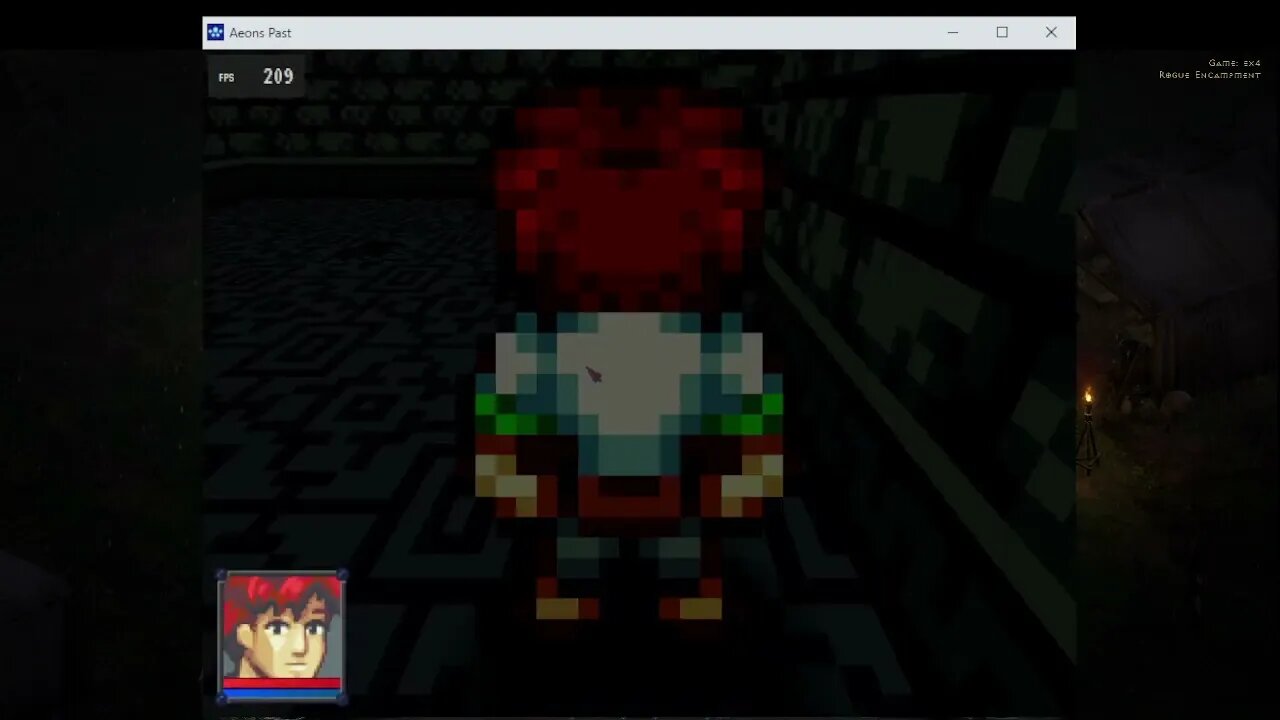Click the pixelated red-haired character sprite
This screenshot has width=1280, height=720.
click(x=629, y=352)
